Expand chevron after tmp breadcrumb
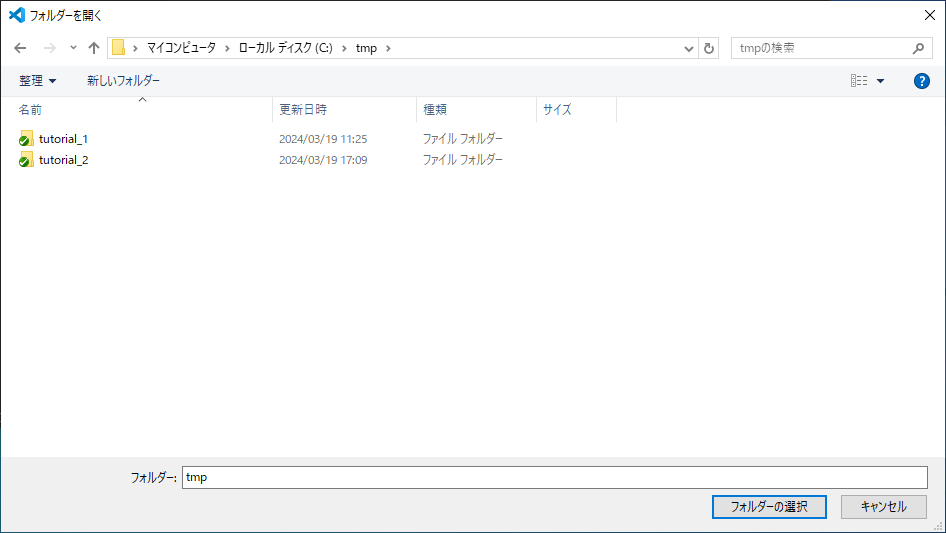This screenshot has width=946, height=533. point(389,48)
